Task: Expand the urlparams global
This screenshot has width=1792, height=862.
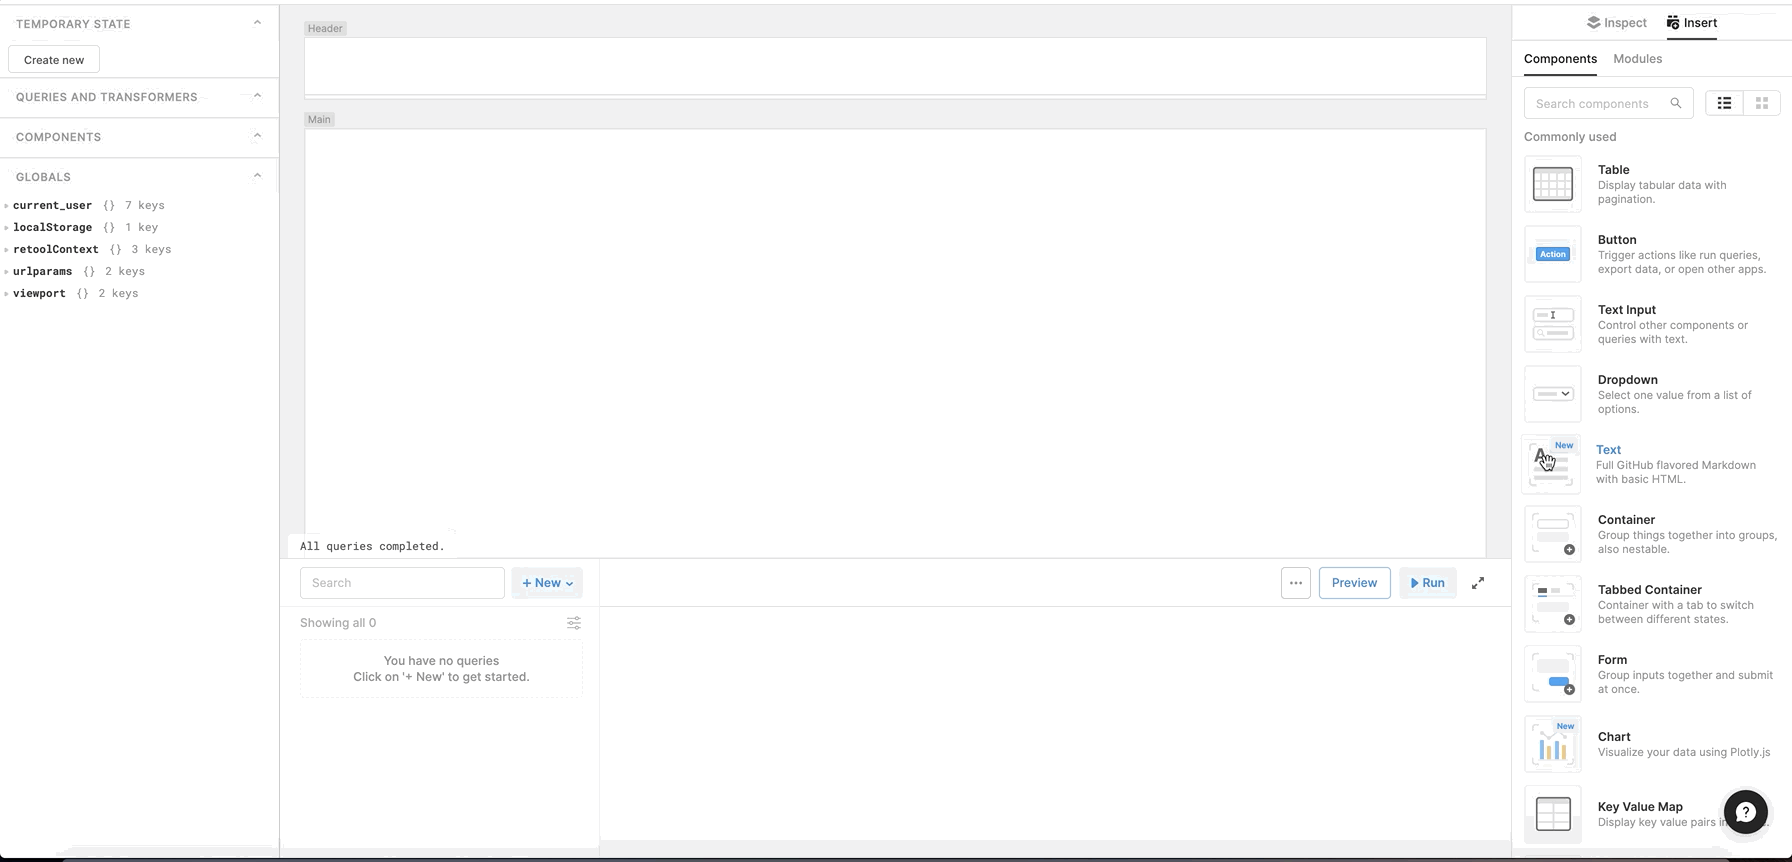Action: click(x=6, y=271)
